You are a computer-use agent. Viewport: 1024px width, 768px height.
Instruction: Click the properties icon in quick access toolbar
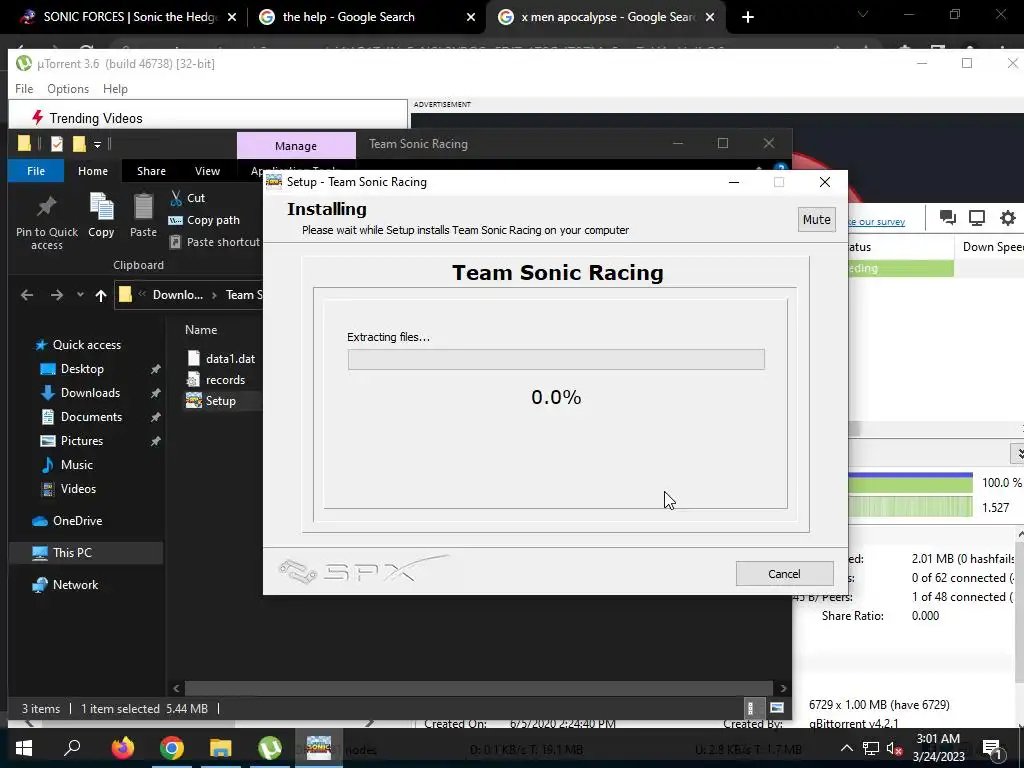click(57, 144)
